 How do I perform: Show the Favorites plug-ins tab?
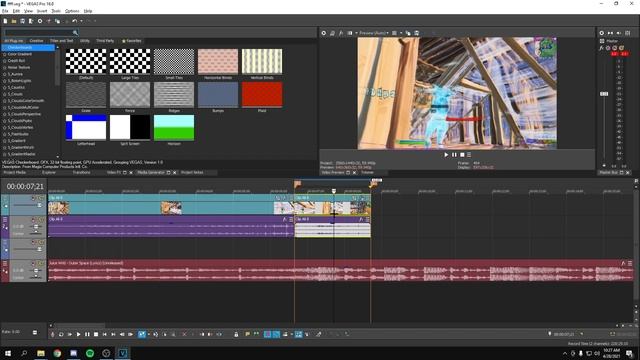point(131,41)
